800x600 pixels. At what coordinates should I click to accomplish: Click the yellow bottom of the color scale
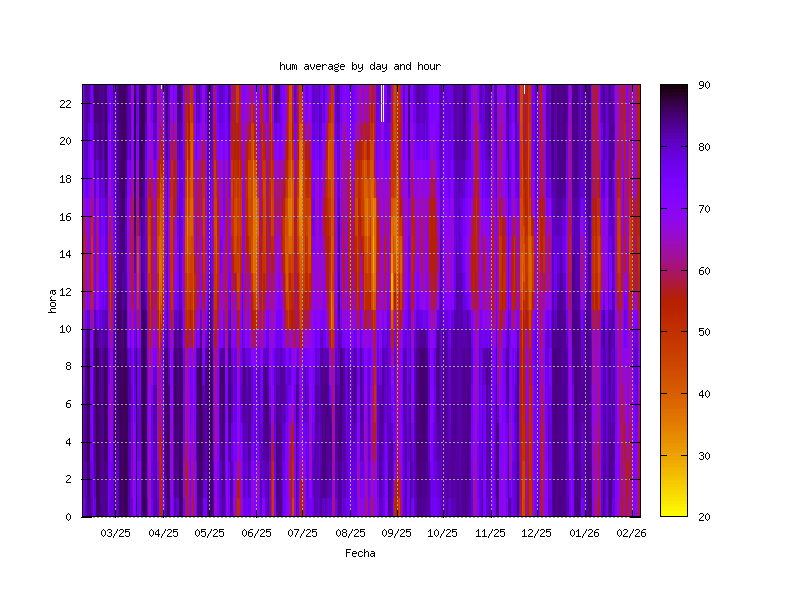[673, 510]
